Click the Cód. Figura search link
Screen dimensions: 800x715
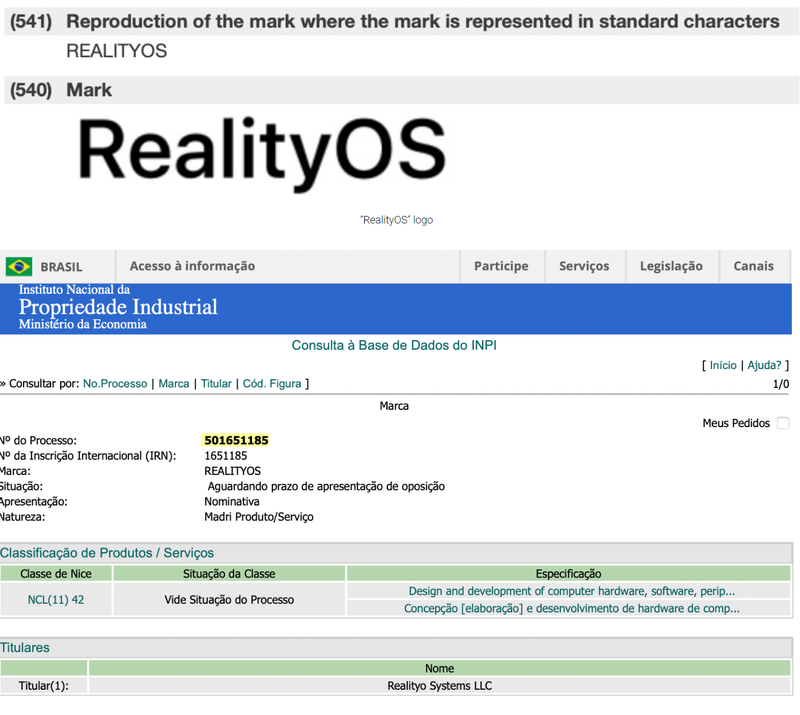pos(272,383)
